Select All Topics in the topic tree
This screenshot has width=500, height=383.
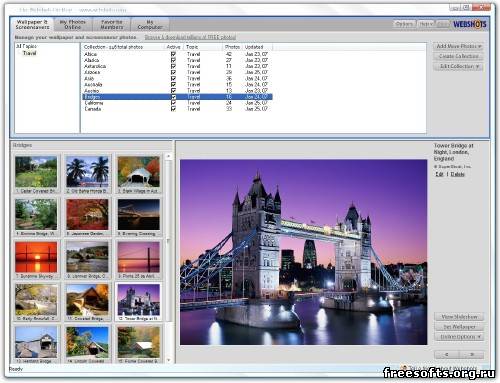pyautogui.click(x=26, y=46)
